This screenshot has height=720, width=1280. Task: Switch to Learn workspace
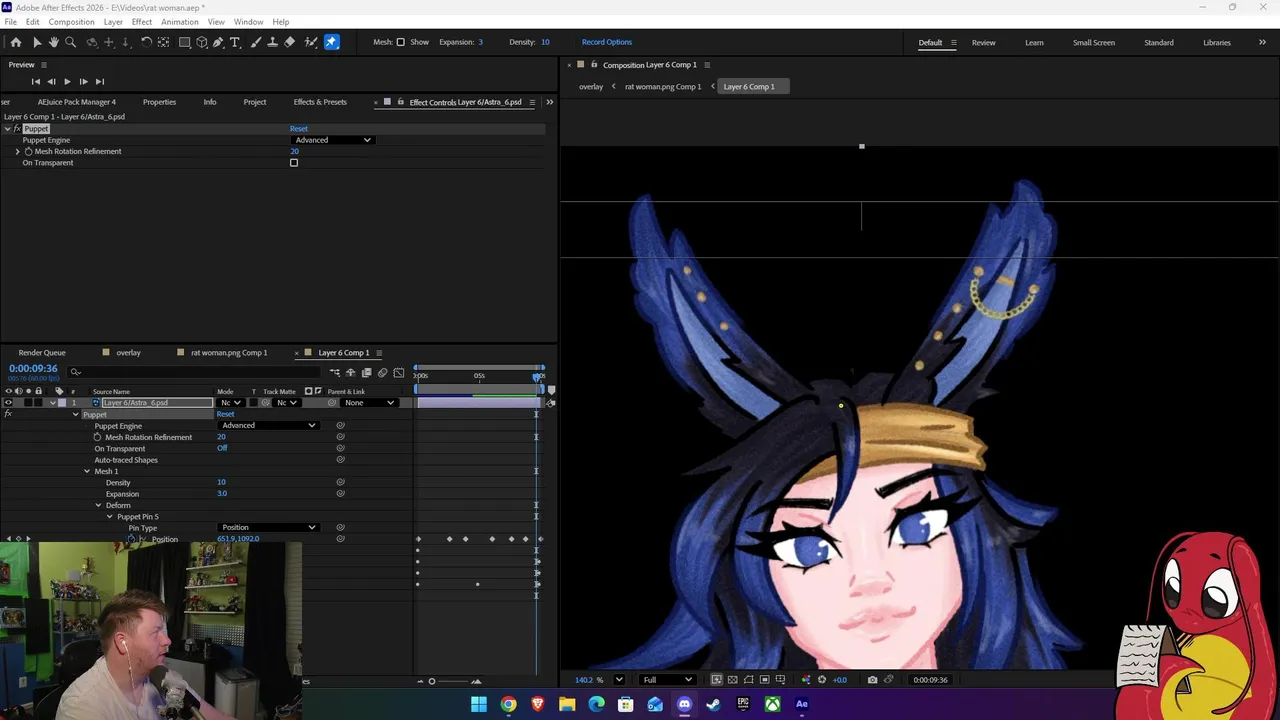point(1034,42)
